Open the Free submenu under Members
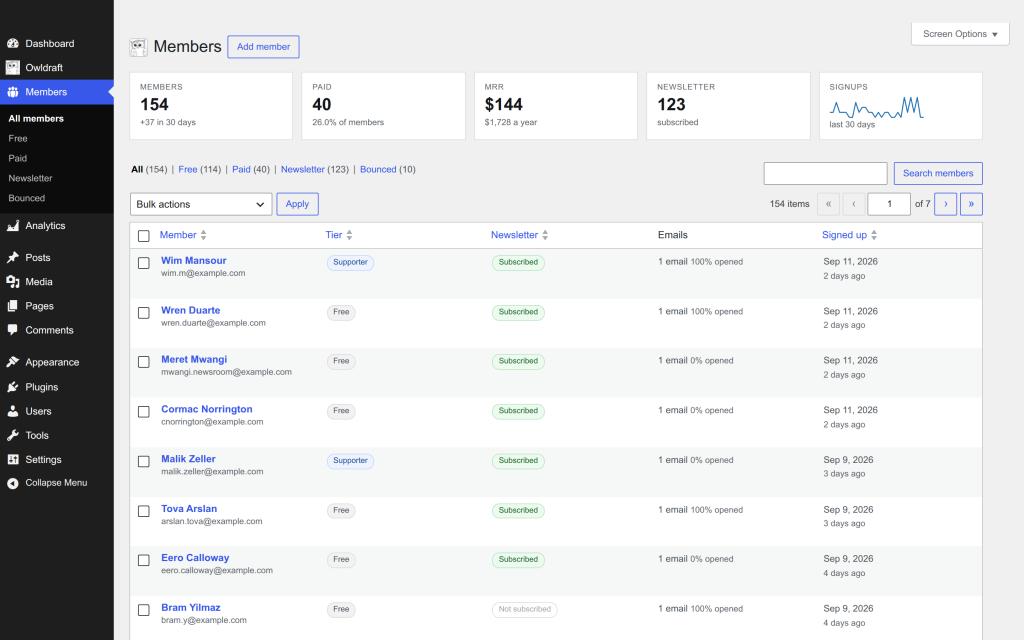Viewport: 1024px width, 640px height. pos(18,138)
